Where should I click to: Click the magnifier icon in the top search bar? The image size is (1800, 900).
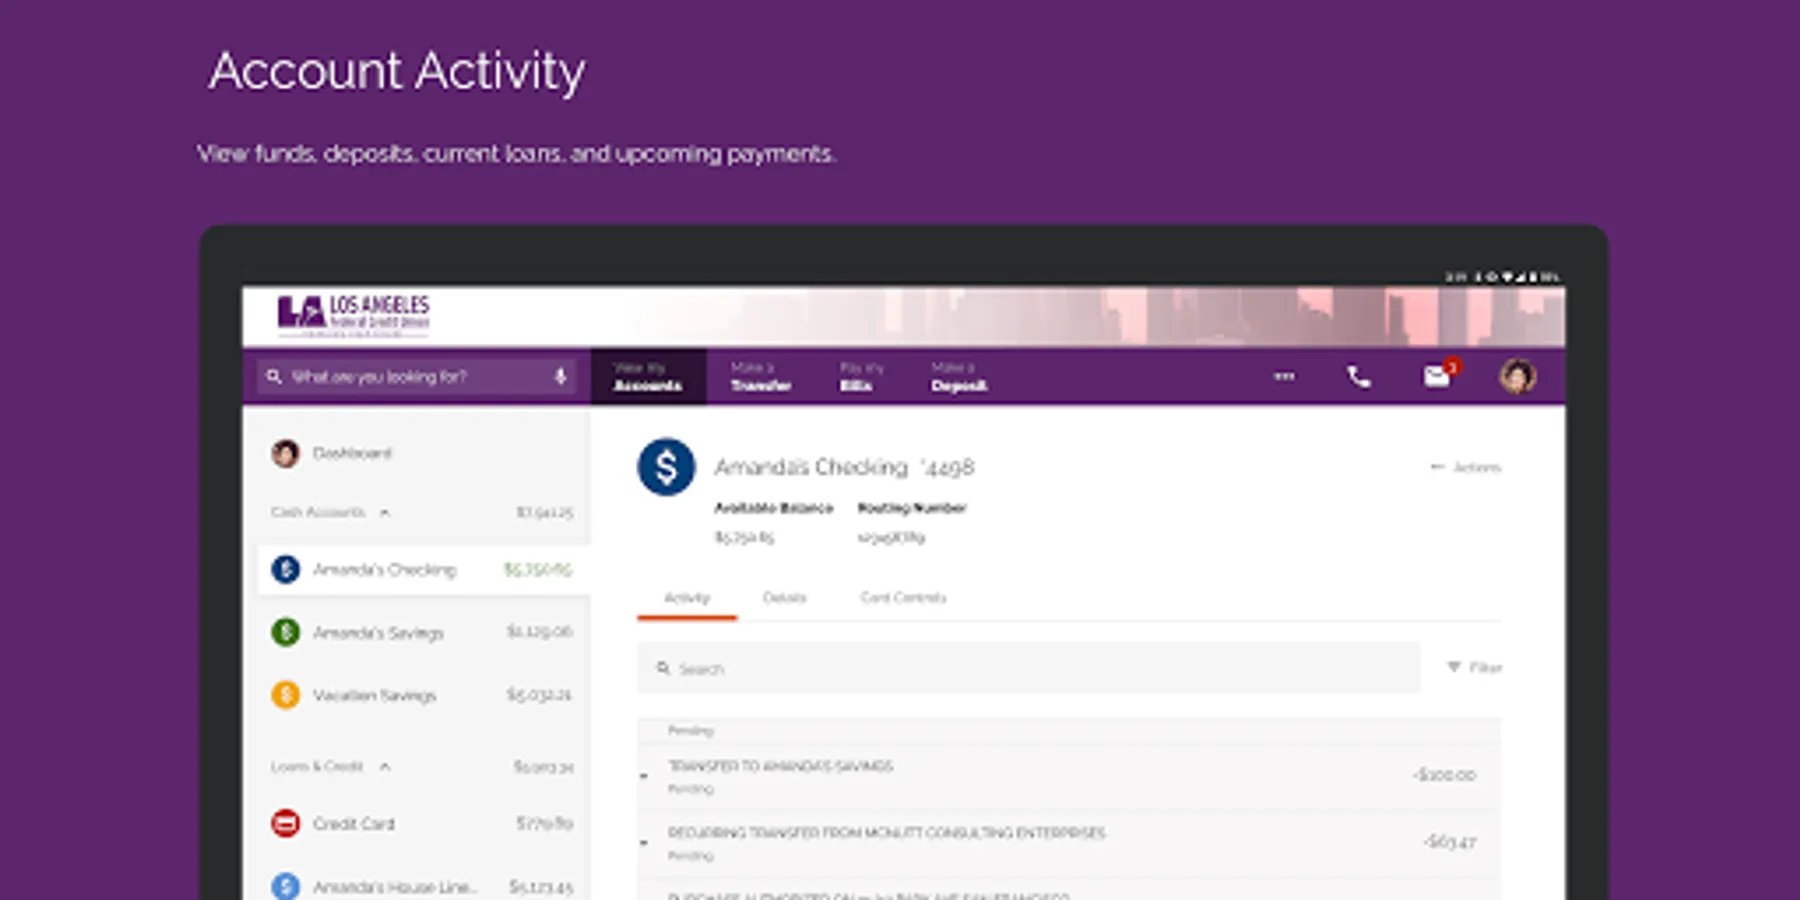pos(273,377)
